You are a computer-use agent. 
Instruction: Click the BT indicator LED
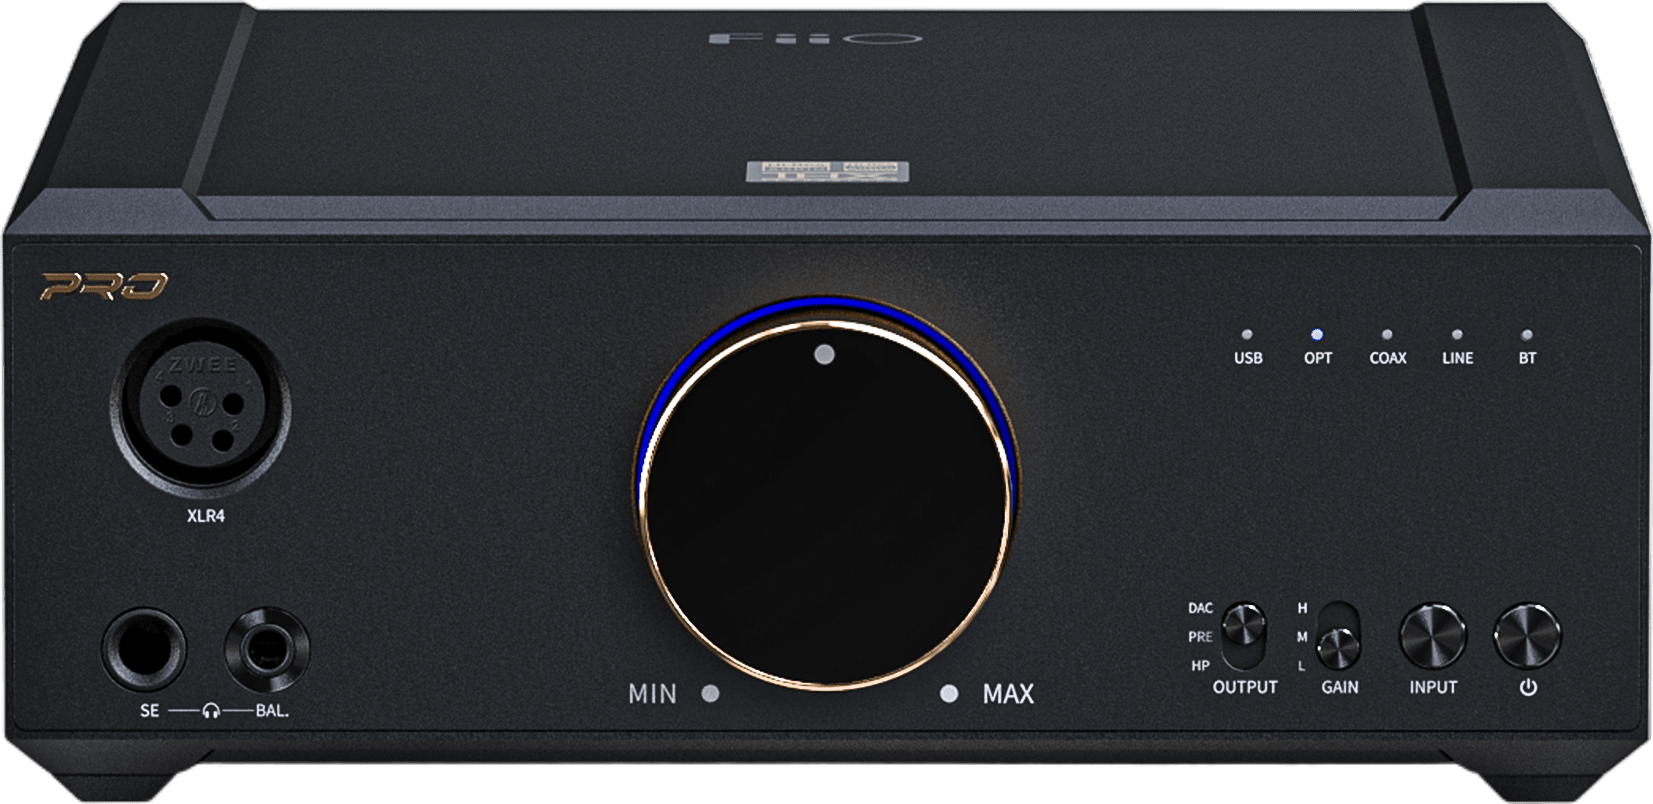pos(1527,335)
